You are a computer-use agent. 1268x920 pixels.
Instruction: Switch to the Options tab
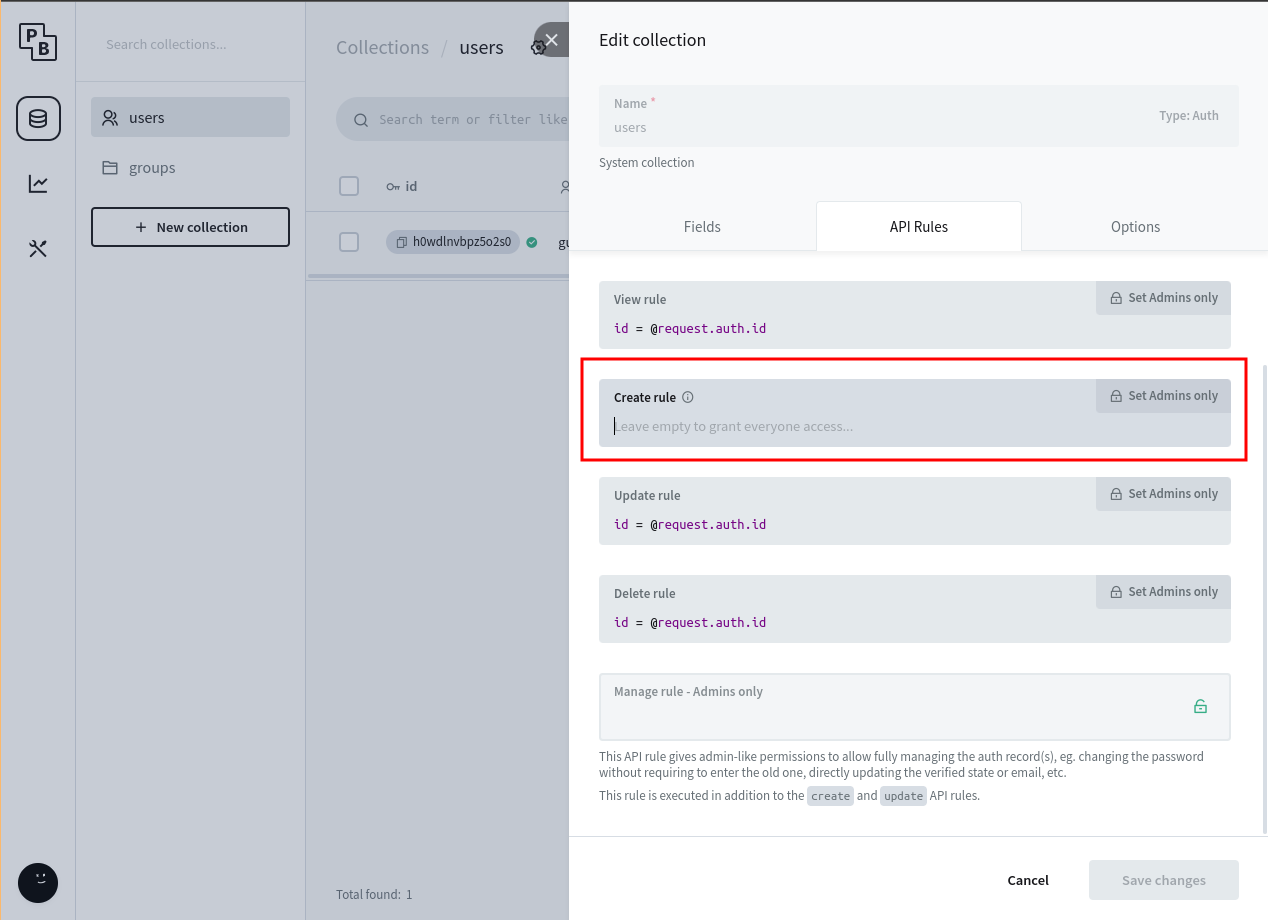point(1135,227)
